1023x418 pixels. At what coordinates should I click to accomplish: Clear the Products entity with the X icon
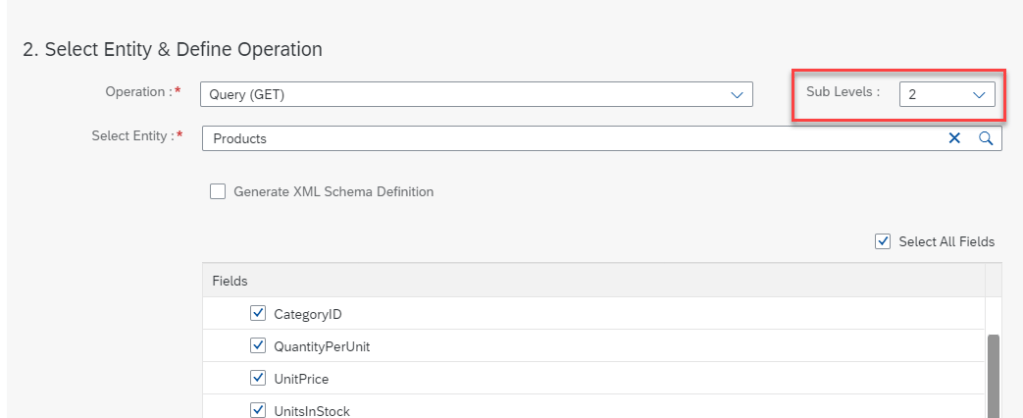pos(954,139)
